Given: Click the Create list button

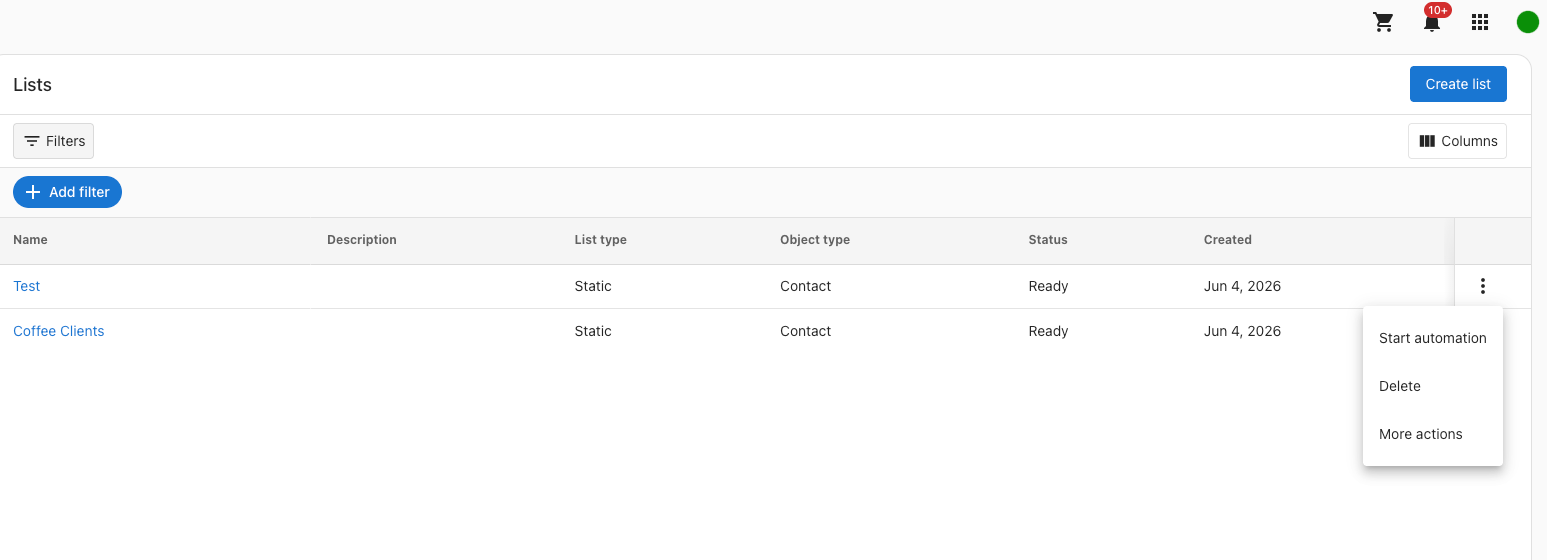Looking at the screenshot, I should pos(1458,84).
